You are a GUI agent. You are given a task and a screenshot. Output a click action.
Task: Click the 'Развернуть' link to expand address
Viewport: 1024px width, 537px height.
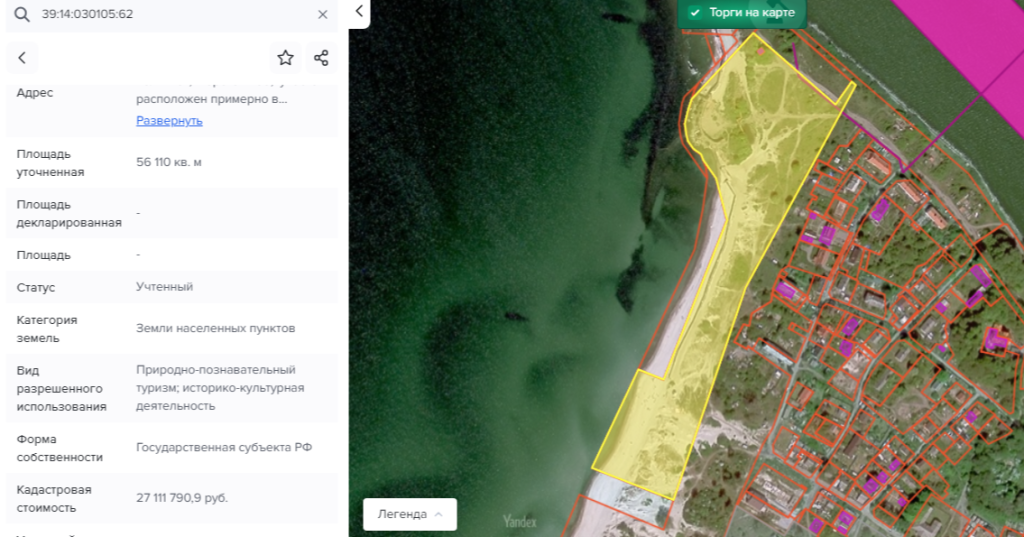[x=169, y=121]
